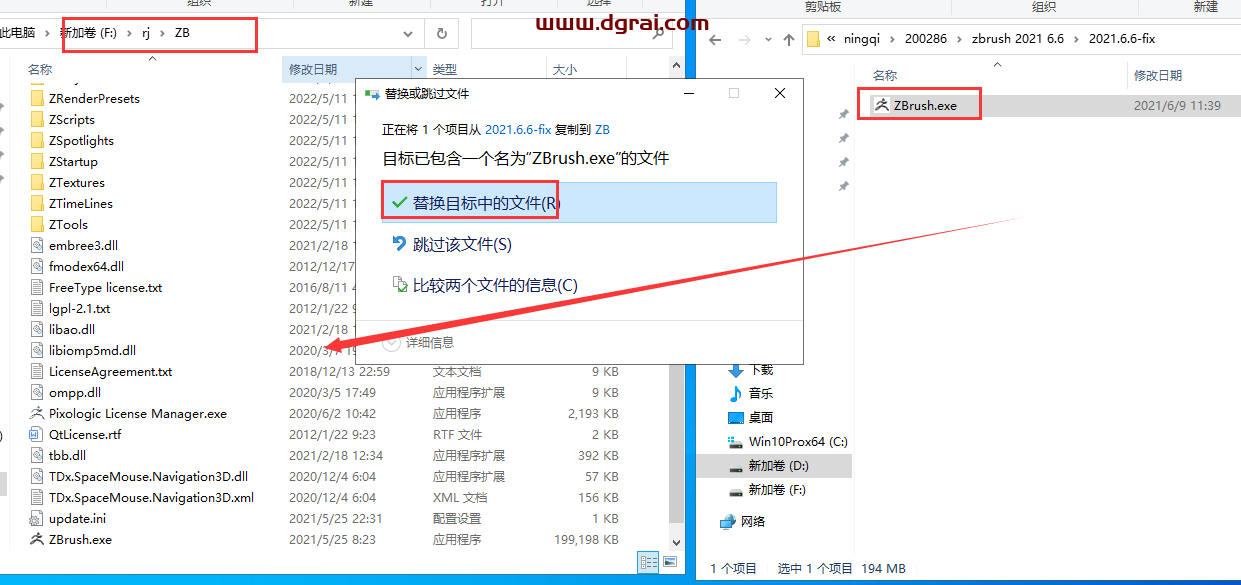
Task: Select the ZTools folder icon
Action: click(38, 224)
